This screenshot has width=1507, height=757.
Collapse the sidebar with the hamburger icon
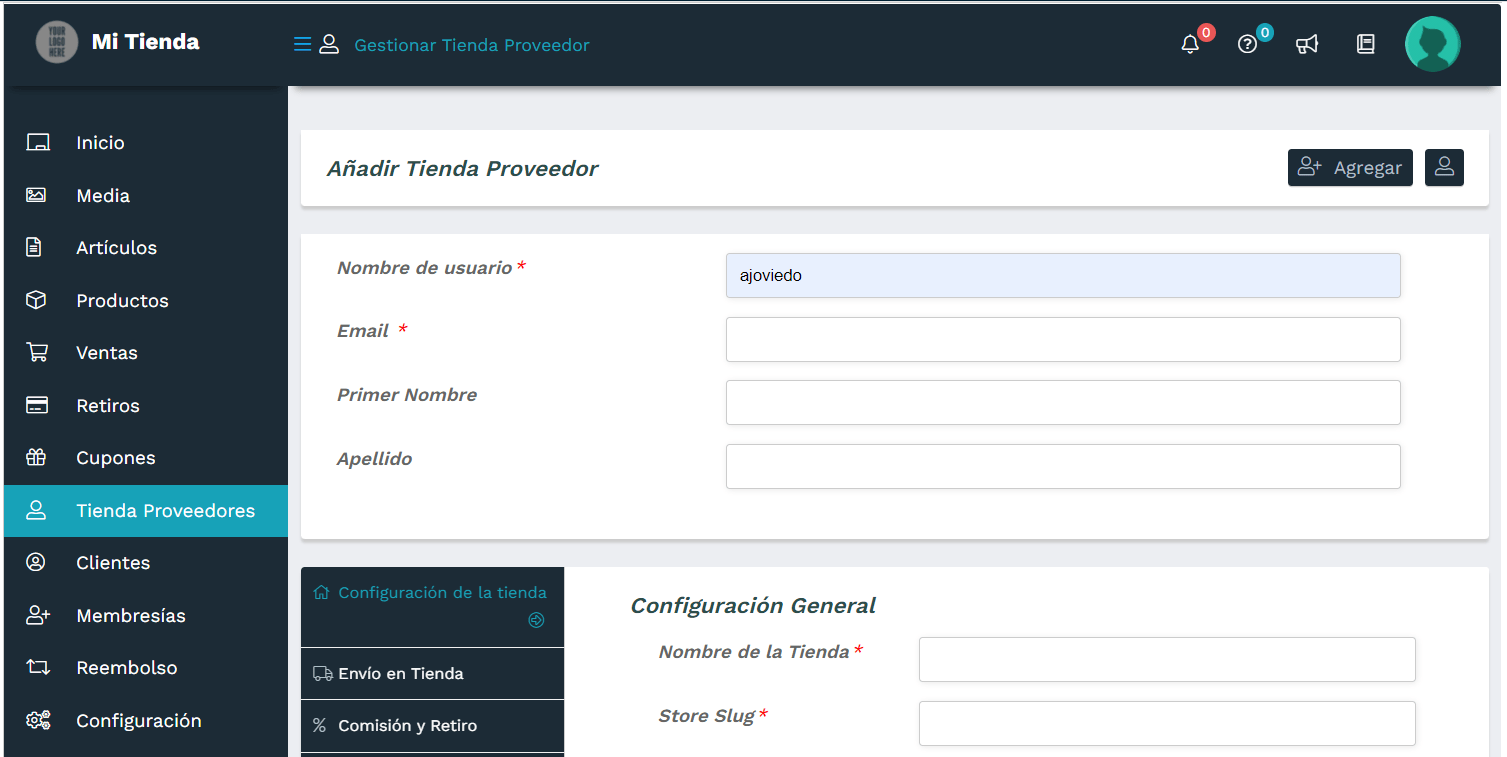coord(301,44)
